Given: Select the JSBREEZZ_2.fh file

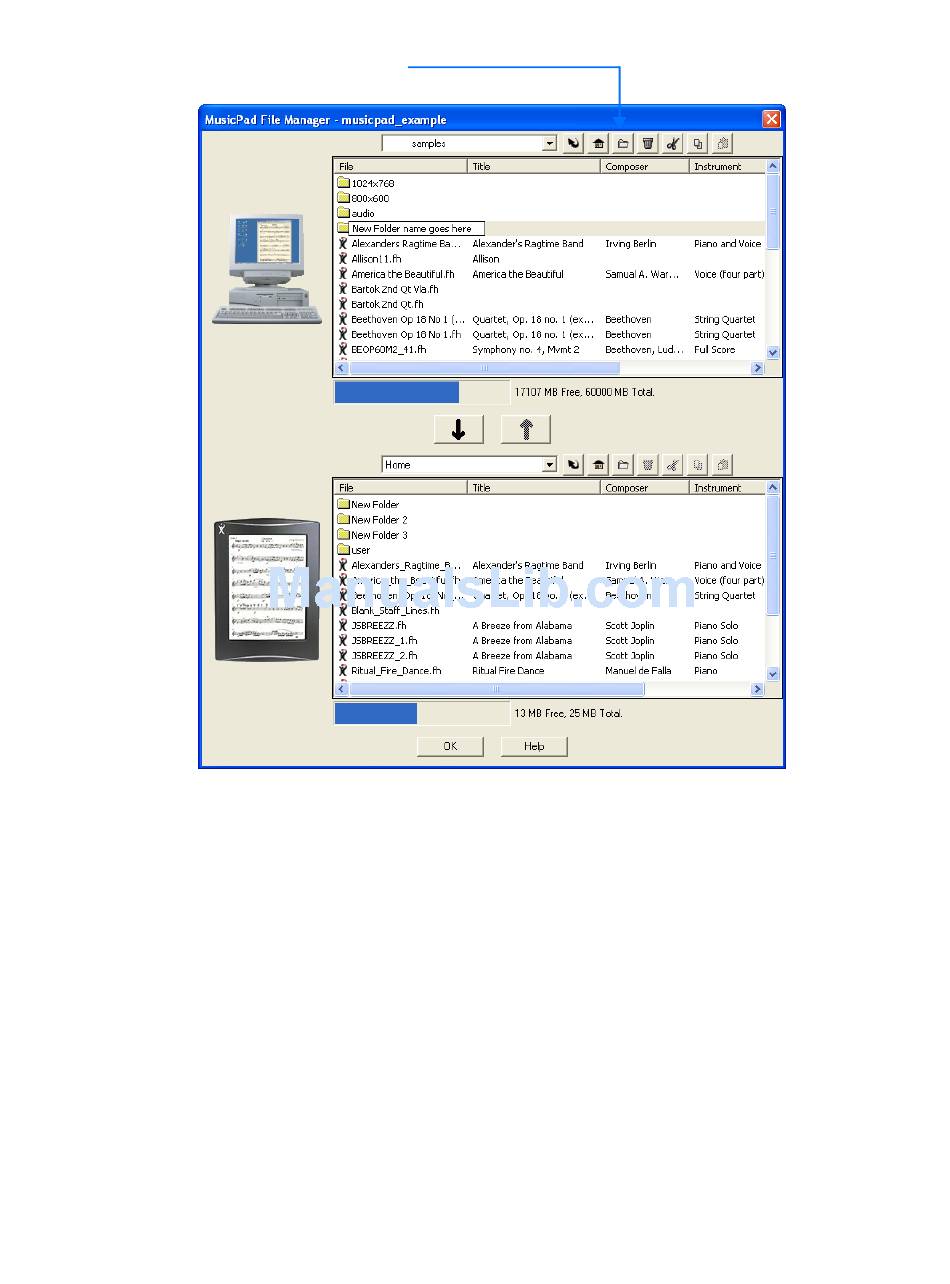Looking at the screenshot, I should 378,656.
